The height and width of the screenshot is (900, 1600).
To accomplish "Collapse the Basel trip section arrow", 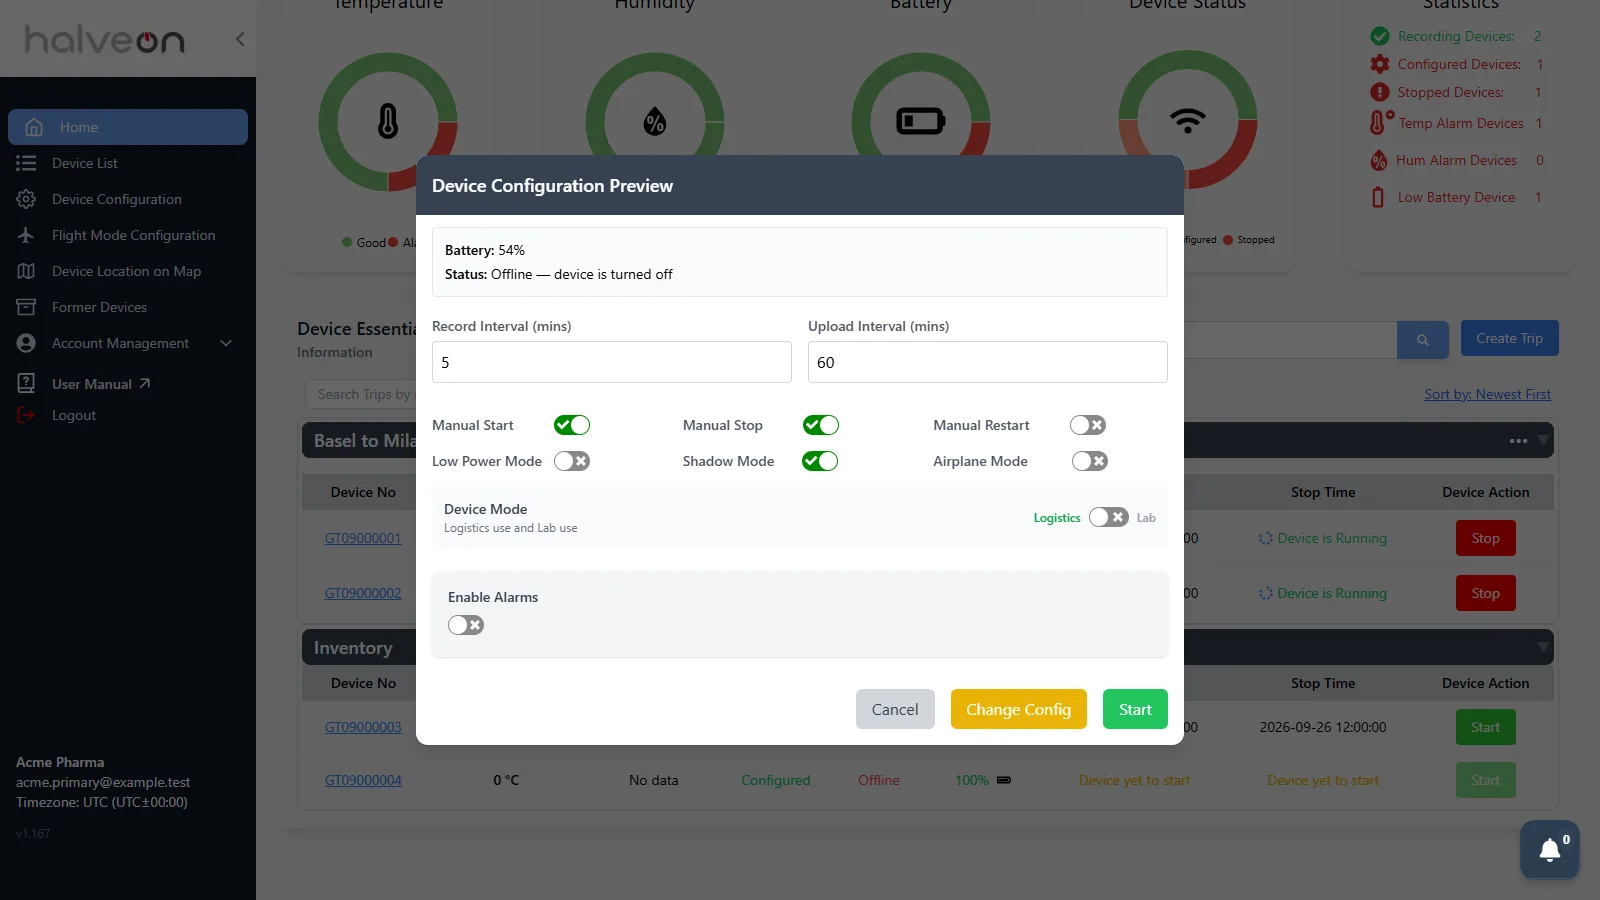I will pyautogui.click(x=1543, y=440).
